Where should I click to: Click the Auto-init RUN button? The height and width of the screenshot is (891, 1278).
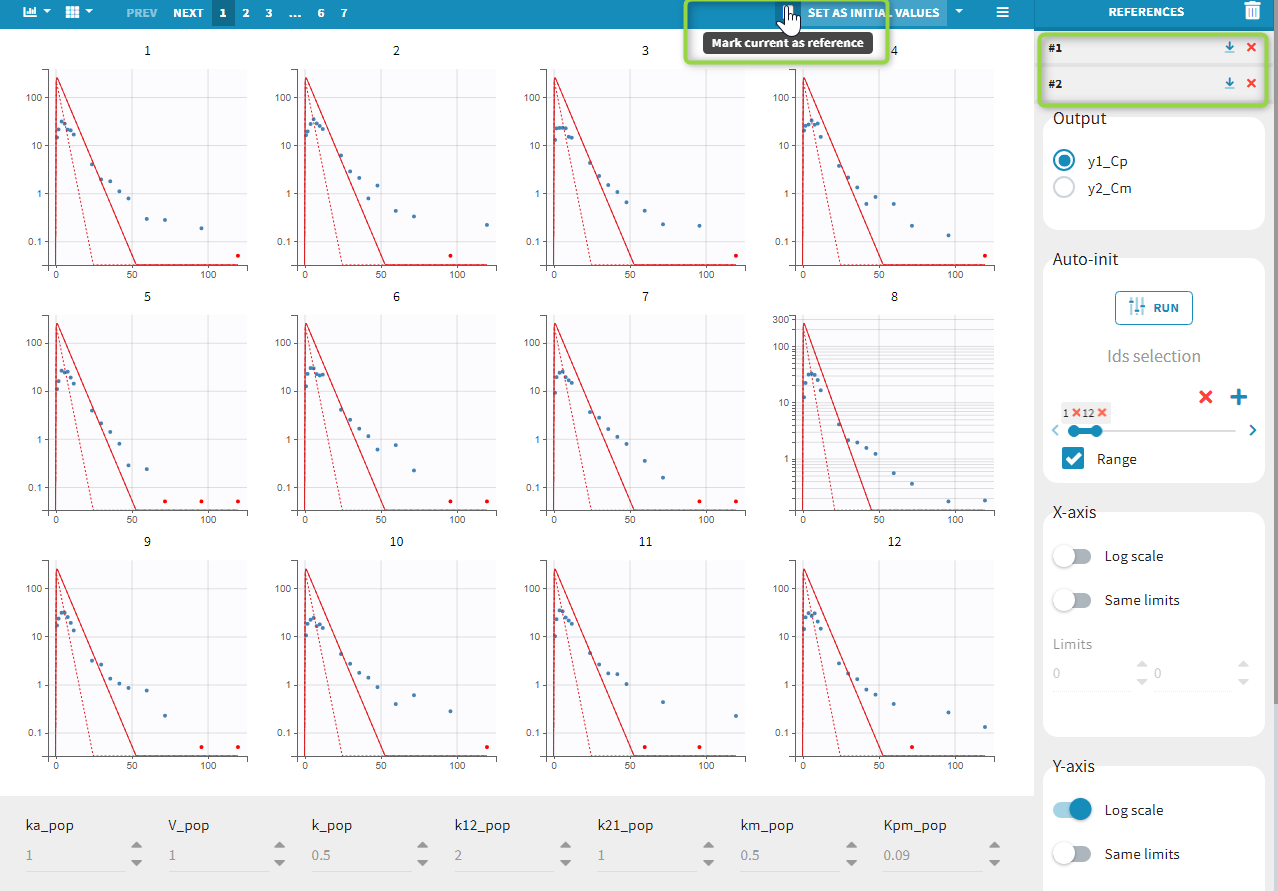point(1153,308)
